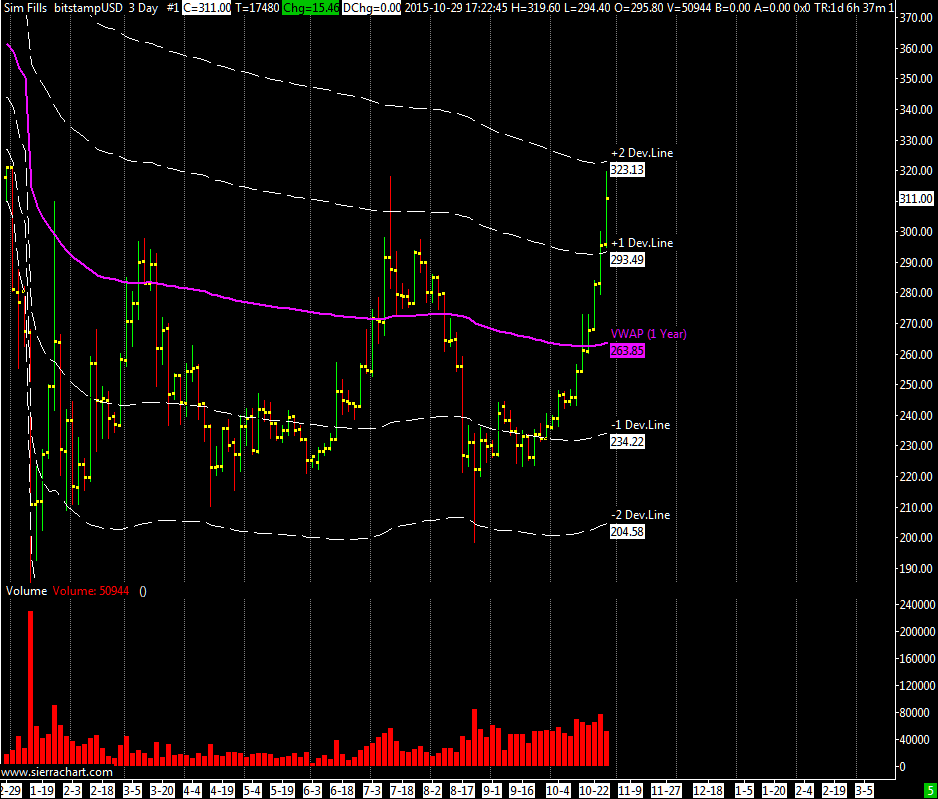
Task: Click the green 5 box at bottom right
Action: click(x=928, y=790)
